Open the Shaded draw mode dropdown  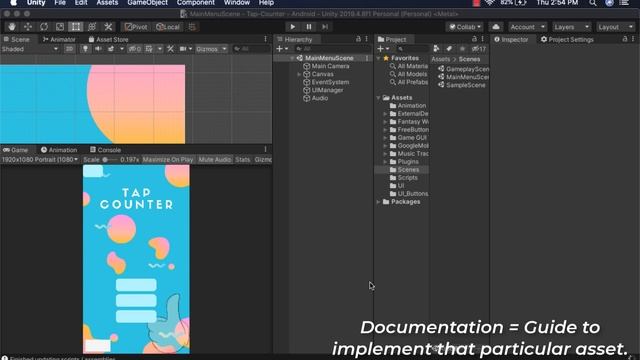(x=30, y=49)
